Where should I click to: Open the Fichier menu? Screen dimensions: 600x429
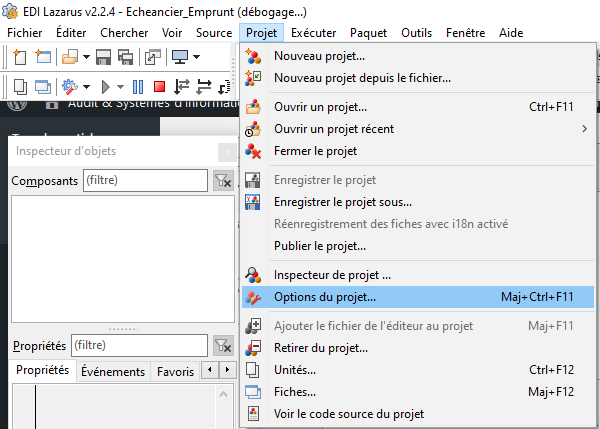click(24, 33)
